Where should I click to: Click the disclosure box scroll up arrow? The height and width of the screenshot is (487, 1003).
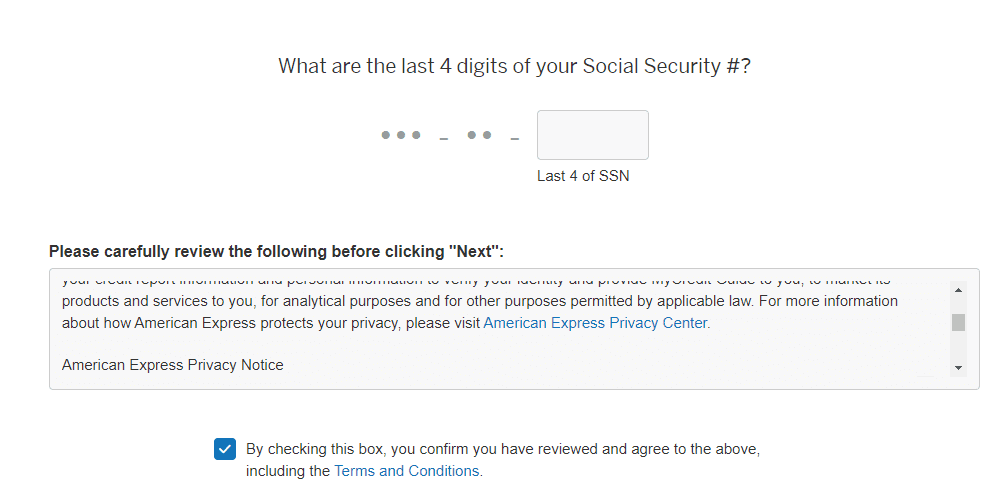tap(958, 290)
